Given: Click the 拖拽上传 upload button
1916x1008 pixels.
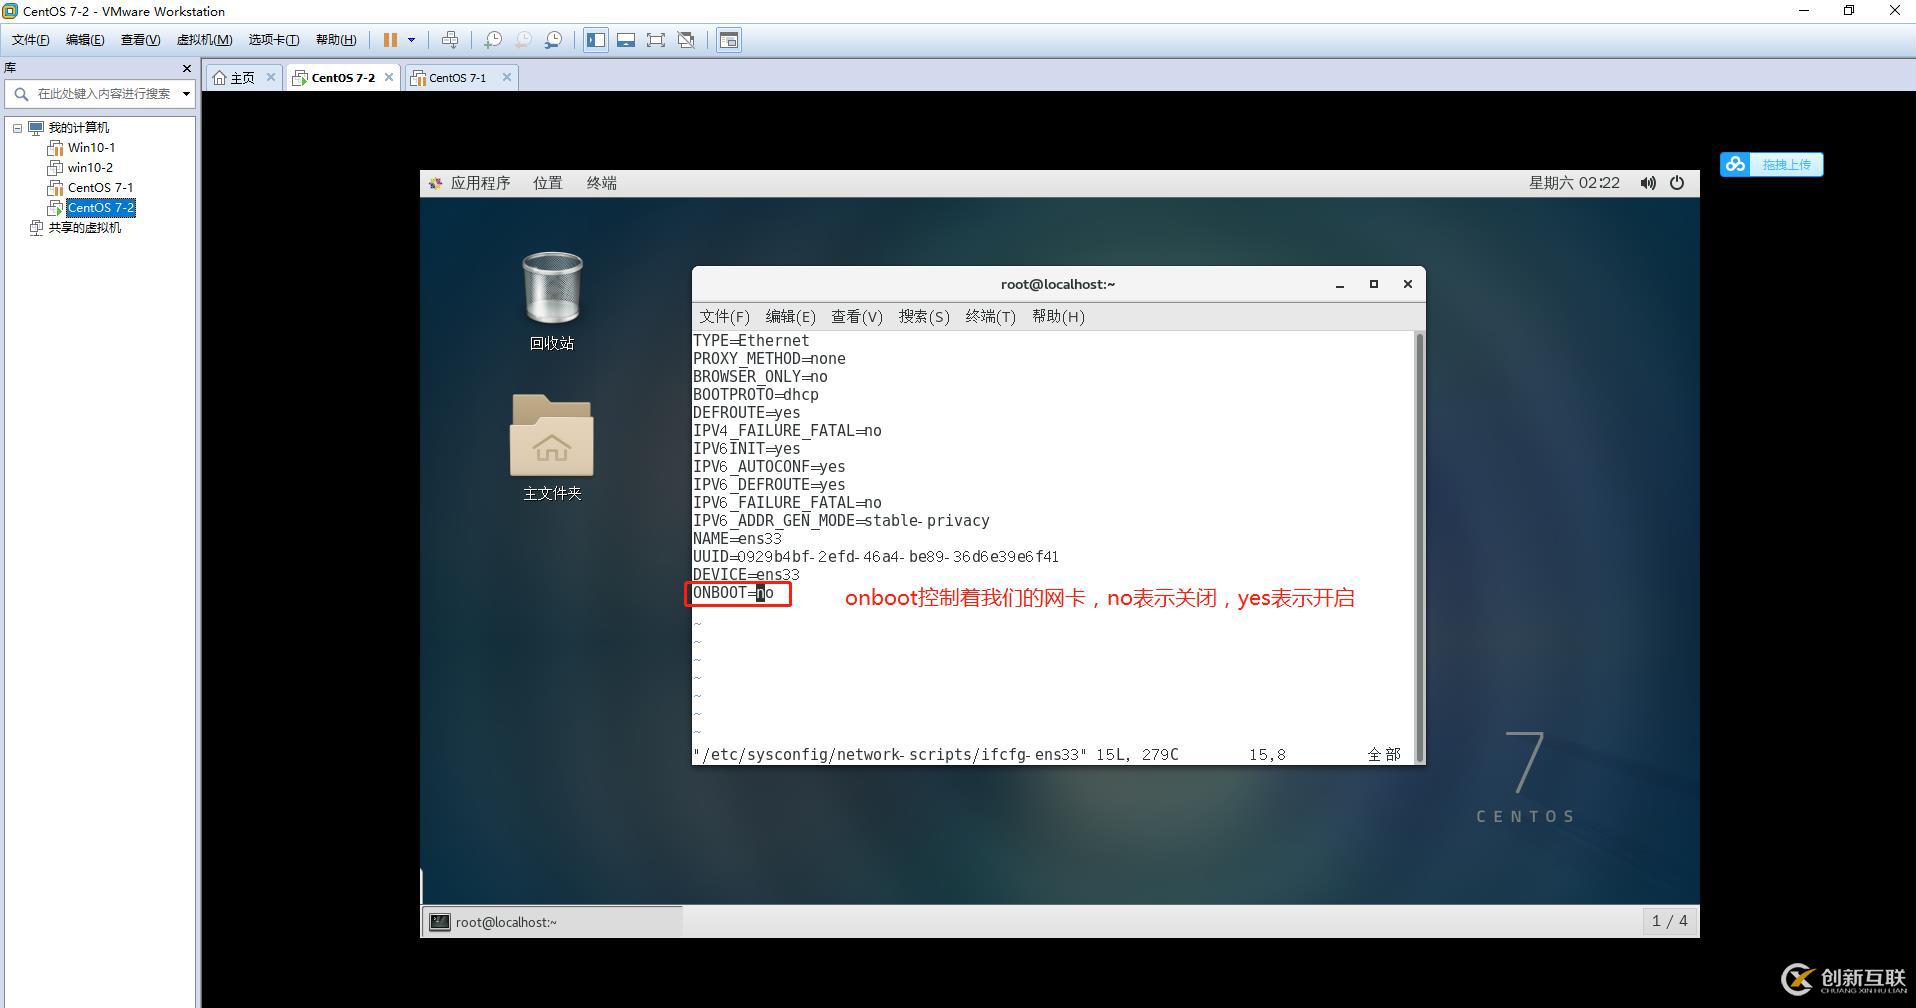Looking at the screenshot, I should coord(1771,164).
